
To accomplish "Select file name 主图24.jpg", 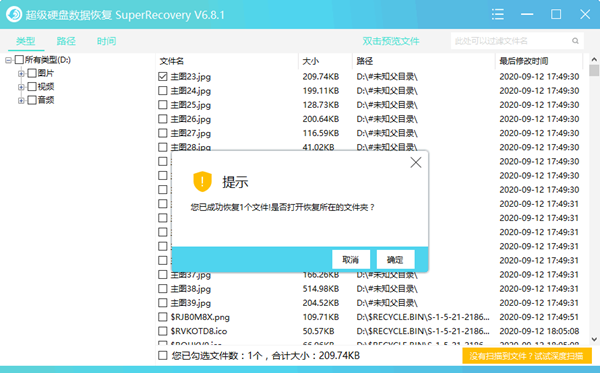I will tap(191, 91).
